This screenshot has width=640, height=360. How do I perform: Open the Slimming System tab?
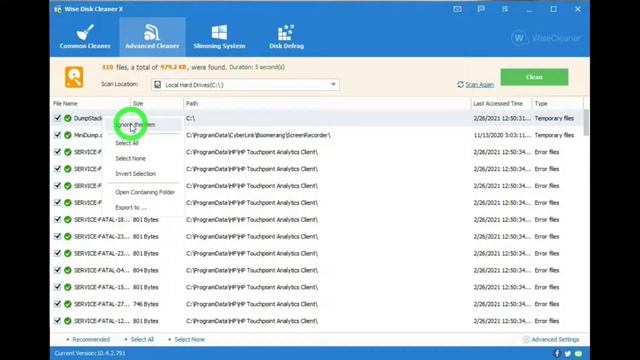tap(219, 37)
